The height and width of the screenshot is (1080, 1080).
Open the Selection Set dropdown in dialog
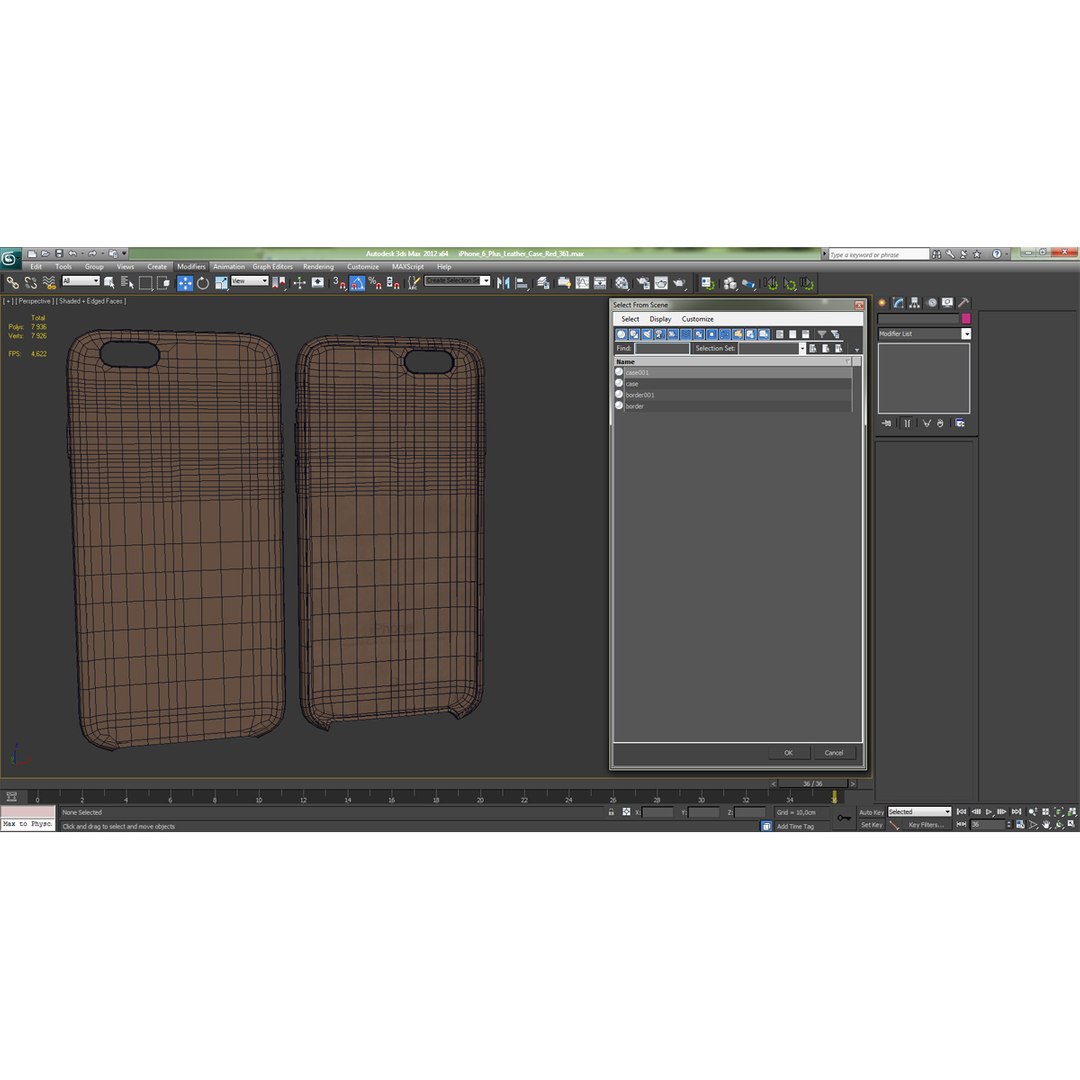point(802,349)
